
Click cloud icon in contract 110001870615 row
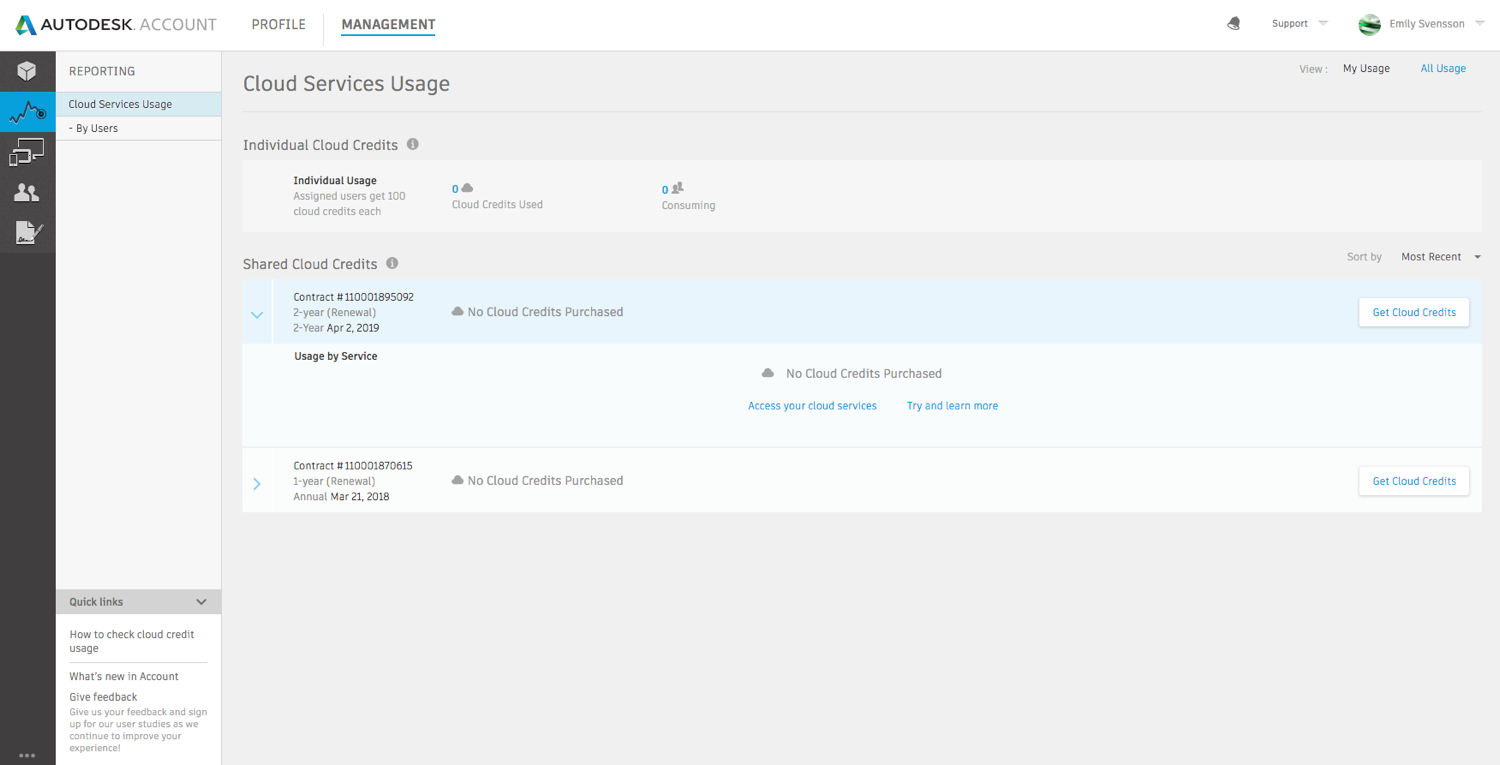pyautogui.click(x=458, y=481)
